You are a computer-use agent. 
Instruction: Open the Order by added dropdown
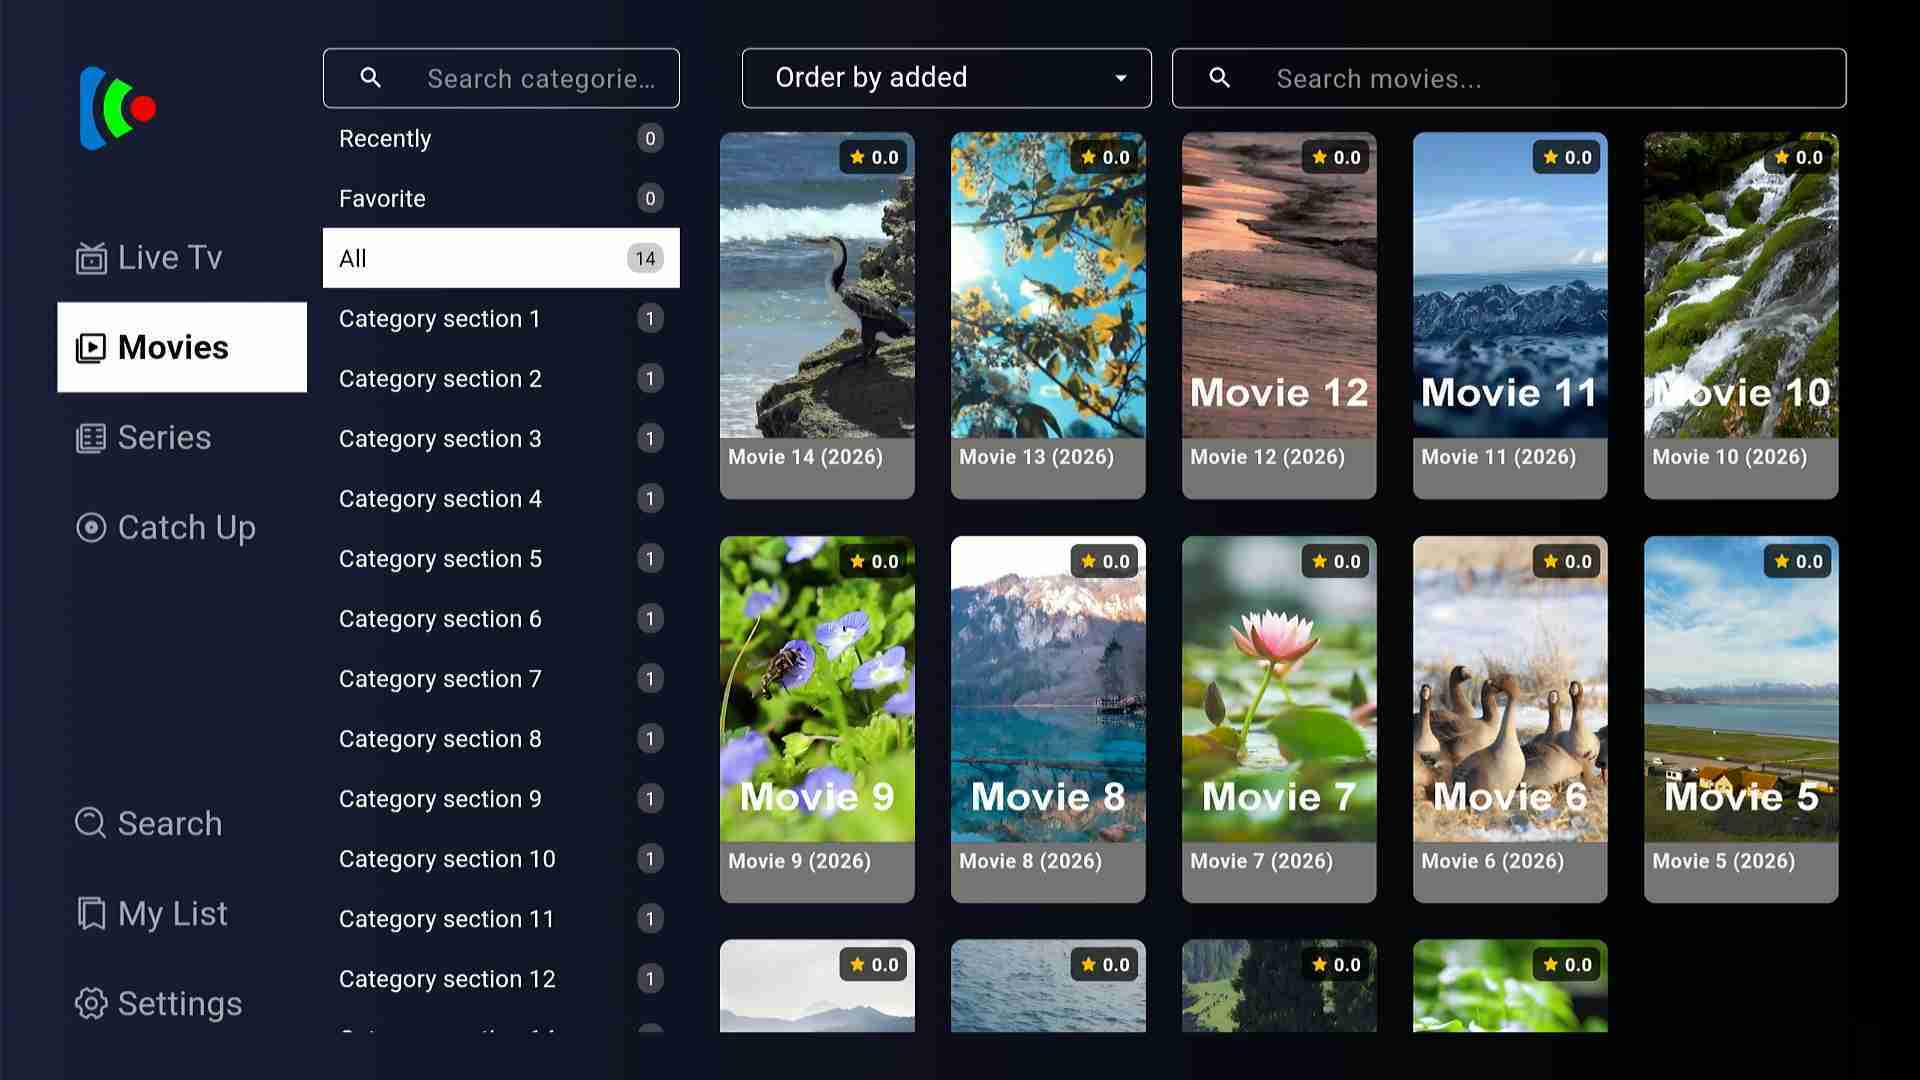(x=946, y=78)
